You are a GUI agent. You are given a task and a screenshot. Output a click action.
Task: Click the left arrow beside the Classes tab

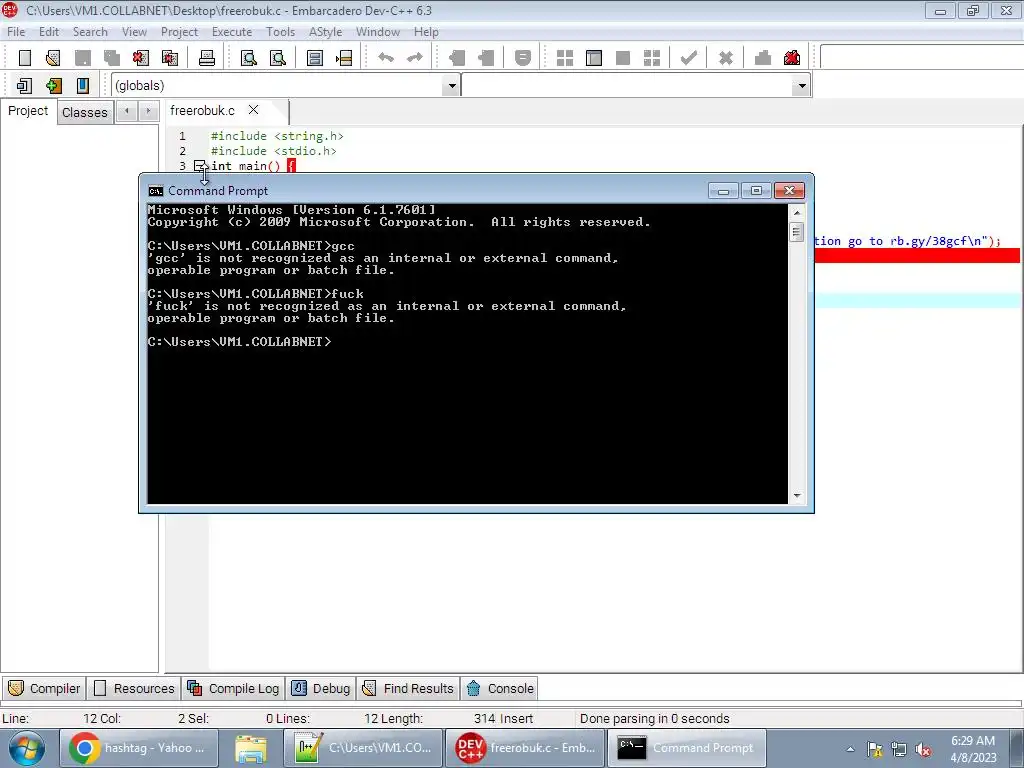click(127, 112)
